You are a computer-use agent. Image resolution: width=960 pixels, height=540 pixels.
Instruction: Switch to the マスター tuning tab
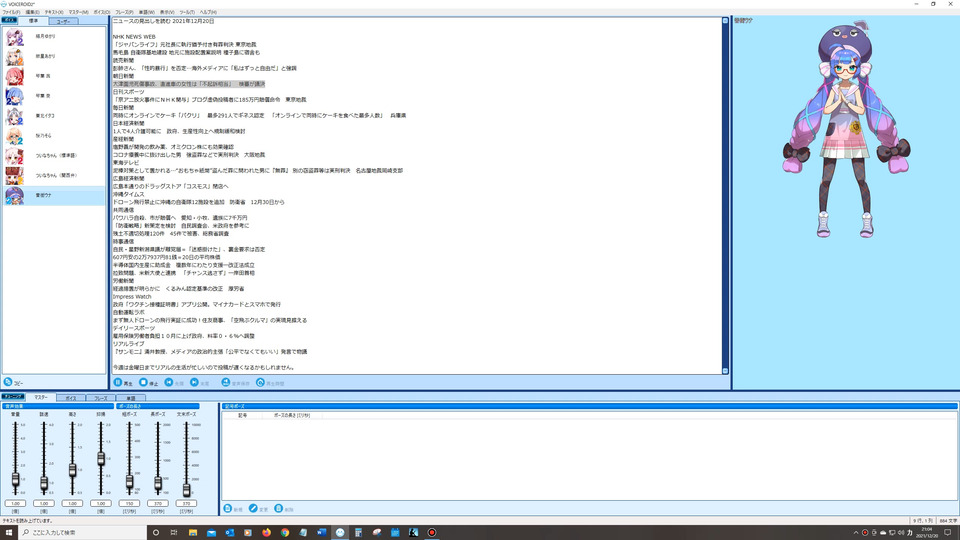41,397
